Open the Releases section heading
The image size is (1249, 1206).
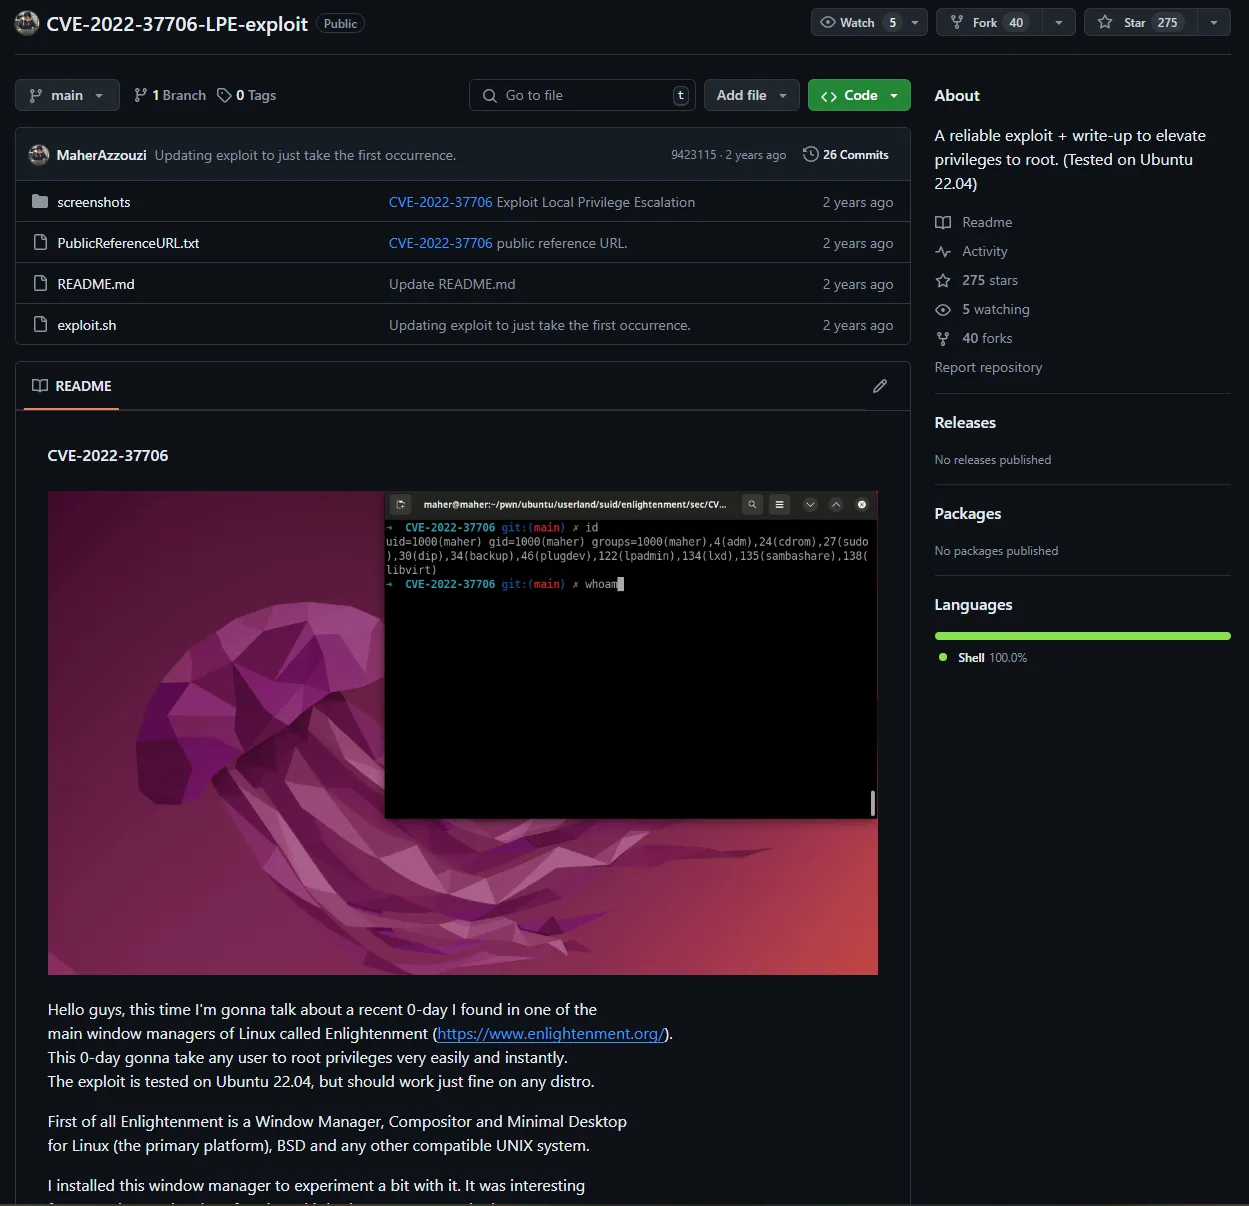pos(965,423)
